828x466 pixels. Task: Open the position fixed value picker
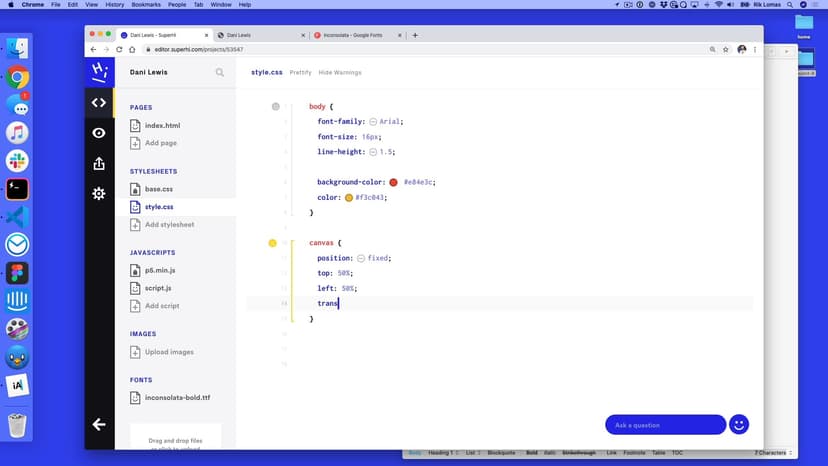coord(361,258)
